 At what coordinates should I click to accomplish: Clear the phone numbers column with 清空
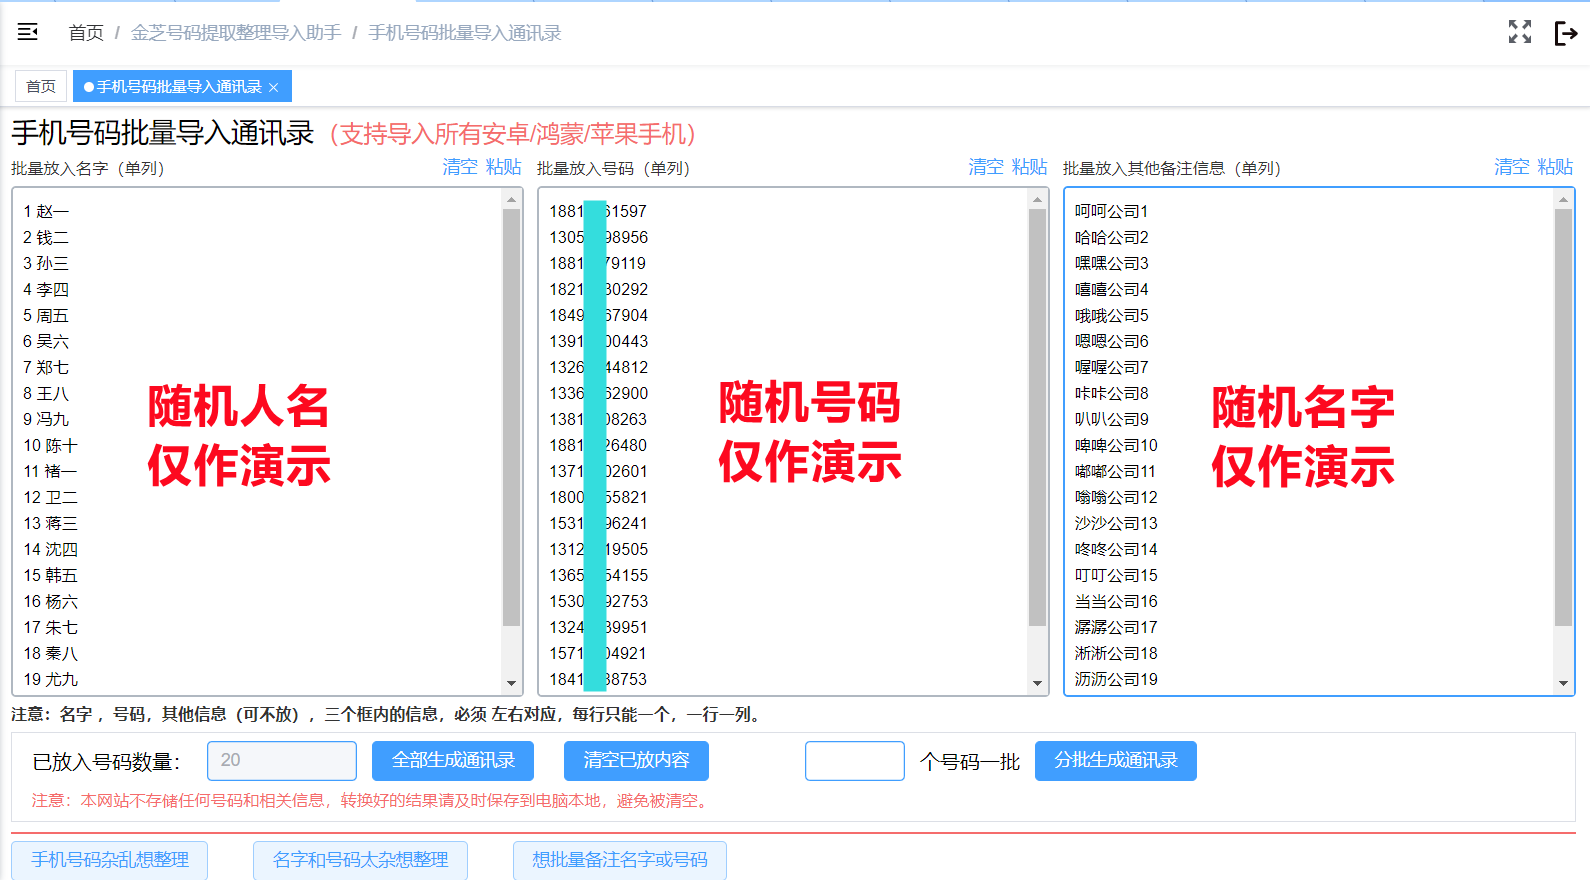[x=986, y=167]
